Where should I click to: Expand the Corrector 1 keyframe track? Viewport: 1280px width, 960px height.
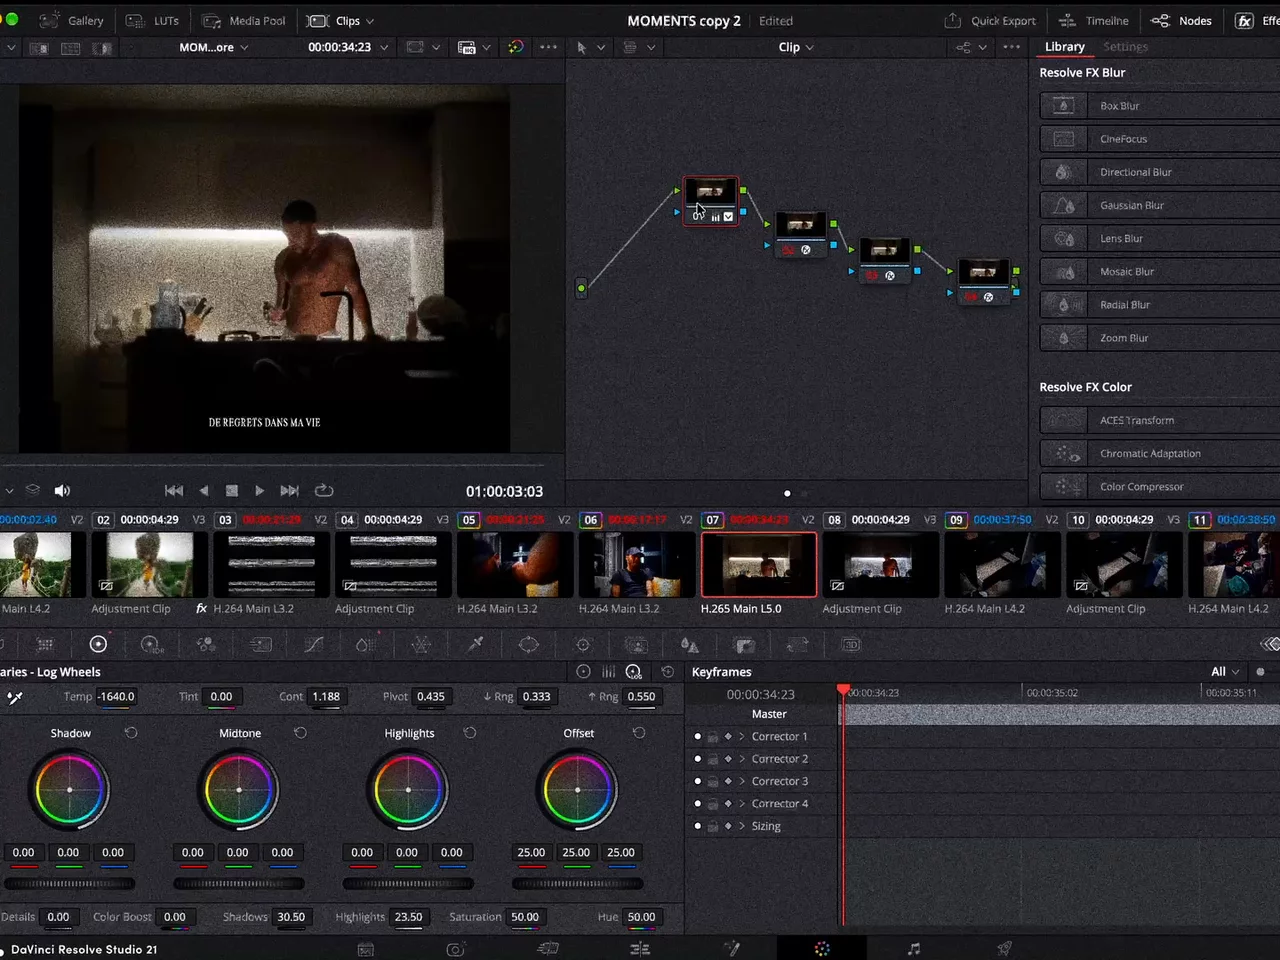(x=742, y=737)
